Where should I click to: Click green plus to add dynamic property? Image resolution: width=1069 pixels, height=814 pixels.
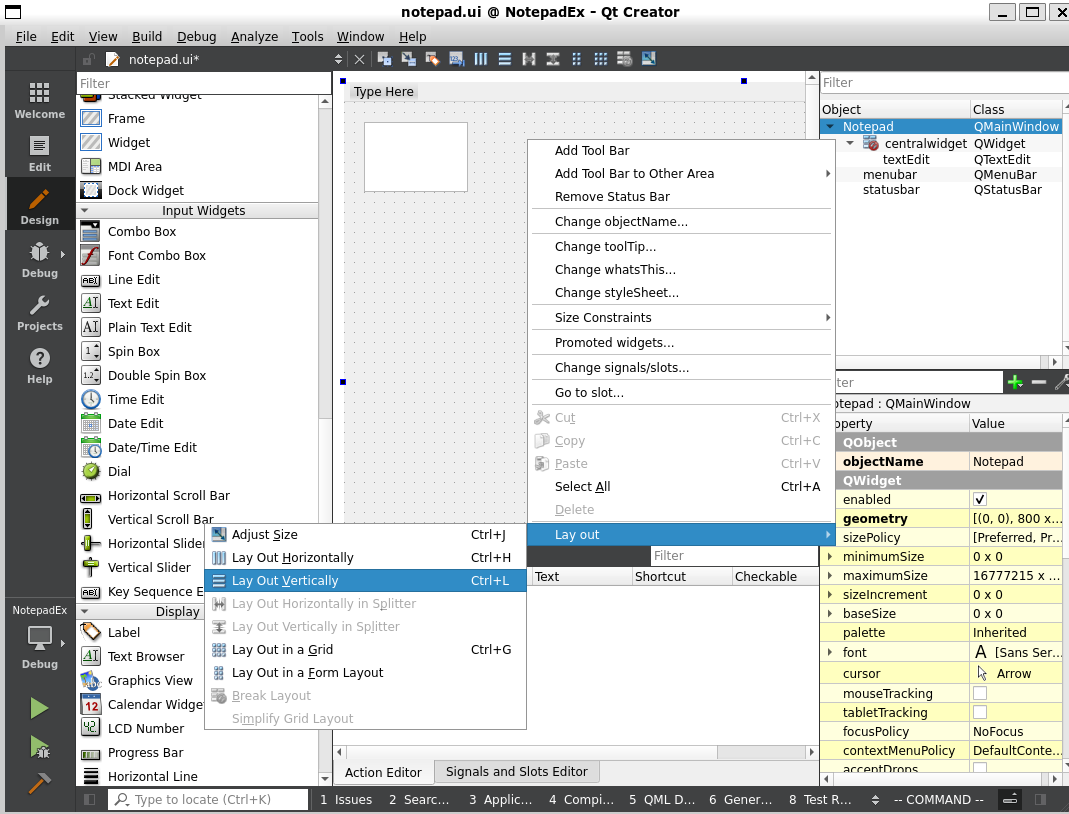point(1015,382)
